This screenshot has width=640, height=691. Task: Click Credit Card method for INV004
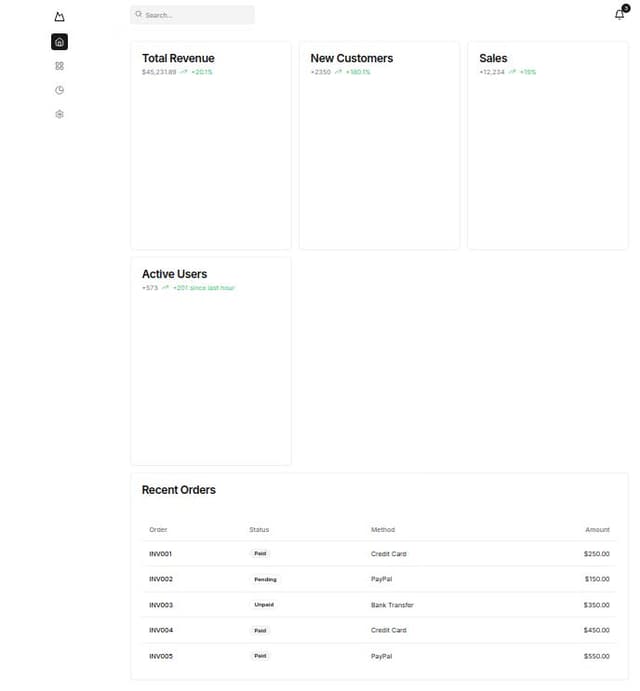pyautogui.click(x=389, y=630)
